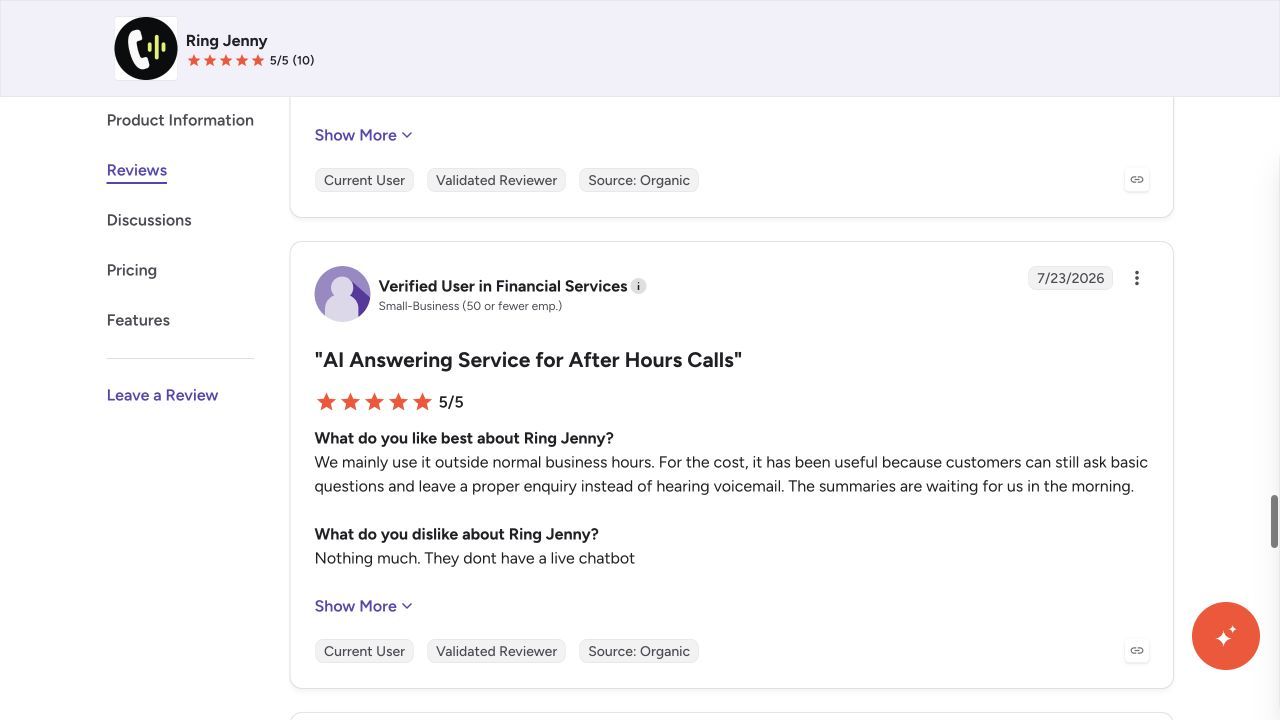Open the Discussions section
Viewport: 1280px width, 720px height.
point(149,220)
